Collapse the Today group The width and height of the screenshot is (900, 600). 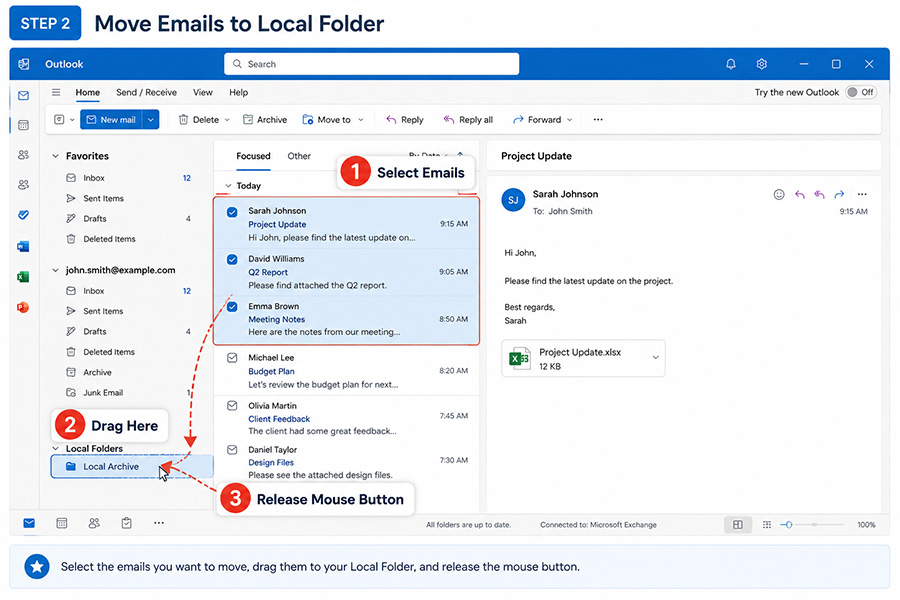pyautogui.click(x=228, y=185)
